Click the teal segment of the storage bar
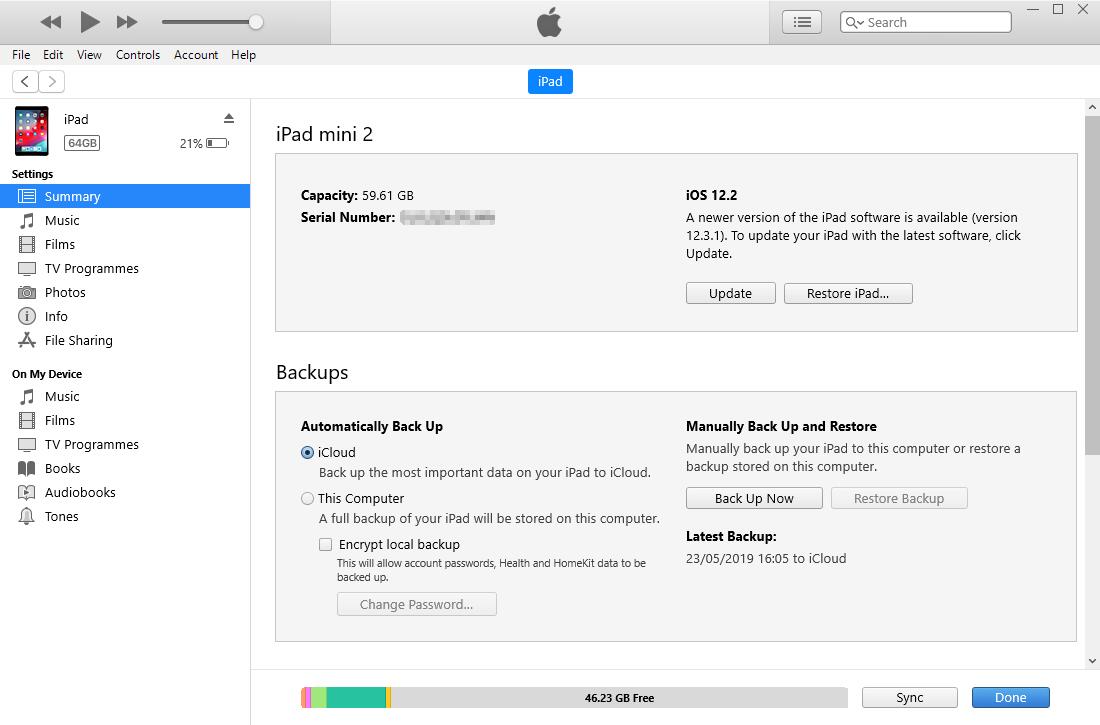Screen dimensions: 1100x725 pos(356,698)
